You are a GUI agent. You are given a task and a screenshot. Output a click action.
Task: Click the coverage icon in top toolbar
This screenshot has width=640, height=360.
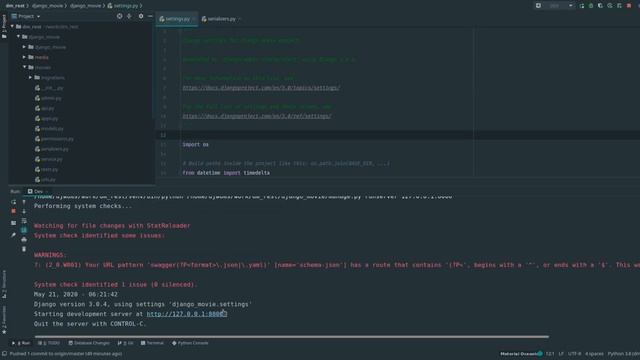click(600, 6)
